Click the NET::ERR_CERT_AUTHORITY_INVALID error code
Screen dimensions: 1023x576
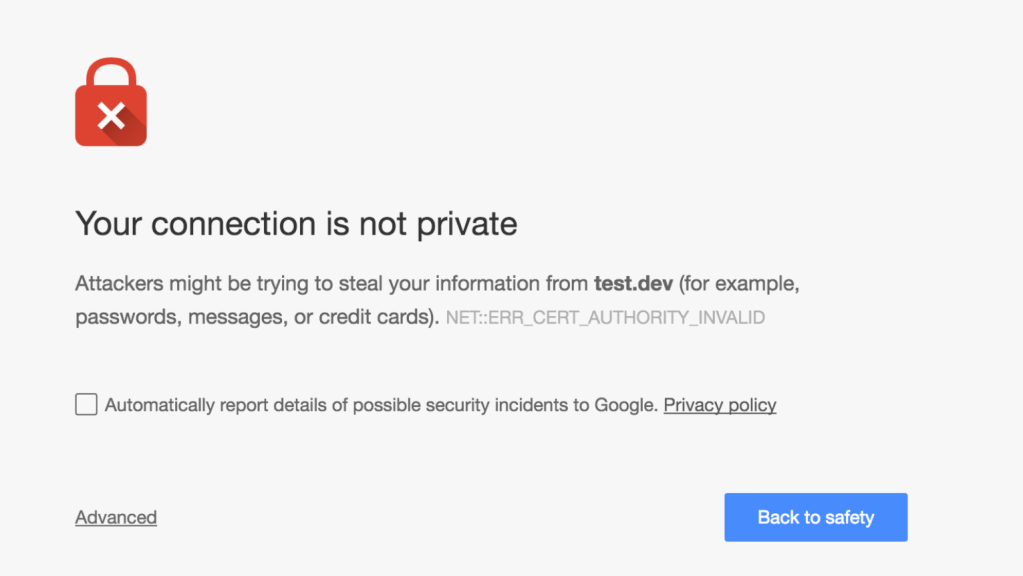(x=605, y=318)
